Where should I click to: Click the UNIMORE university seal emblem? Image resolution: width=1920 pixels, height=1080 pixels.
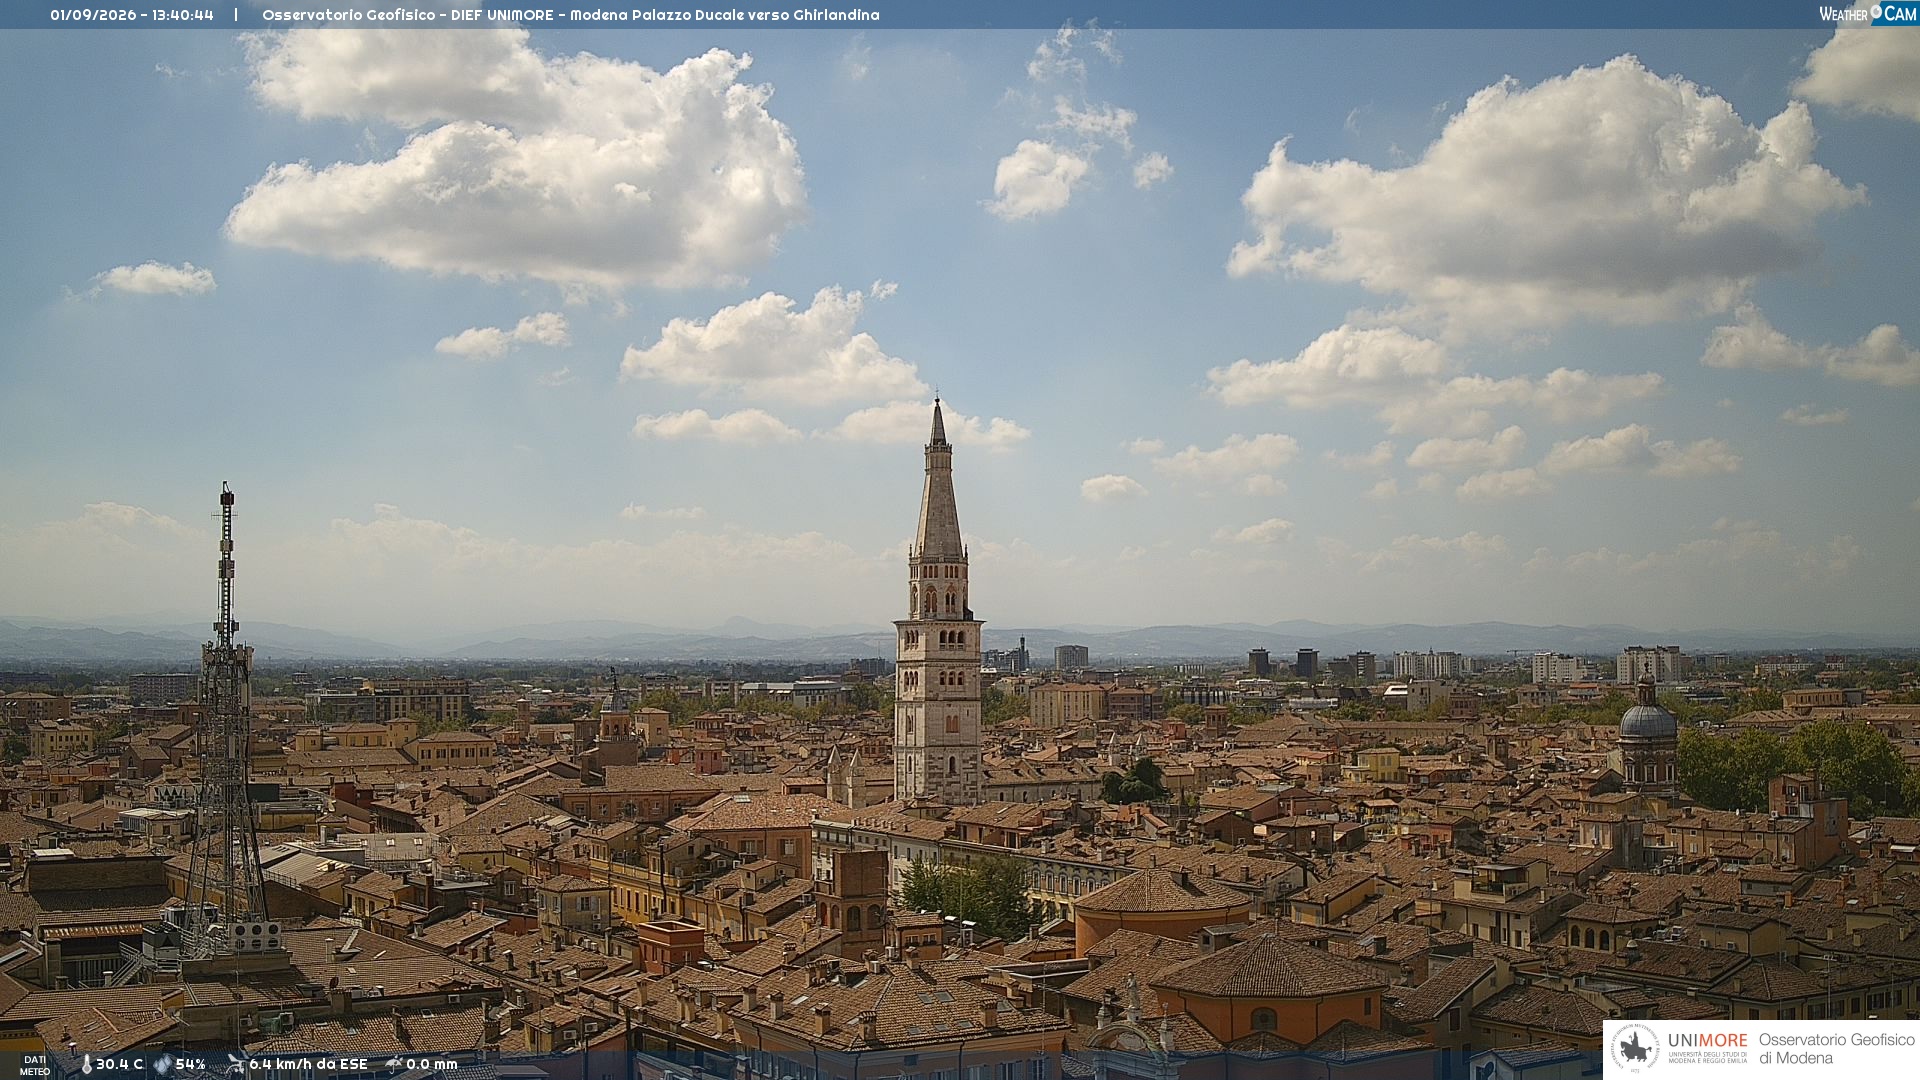click(1635, 1049)
